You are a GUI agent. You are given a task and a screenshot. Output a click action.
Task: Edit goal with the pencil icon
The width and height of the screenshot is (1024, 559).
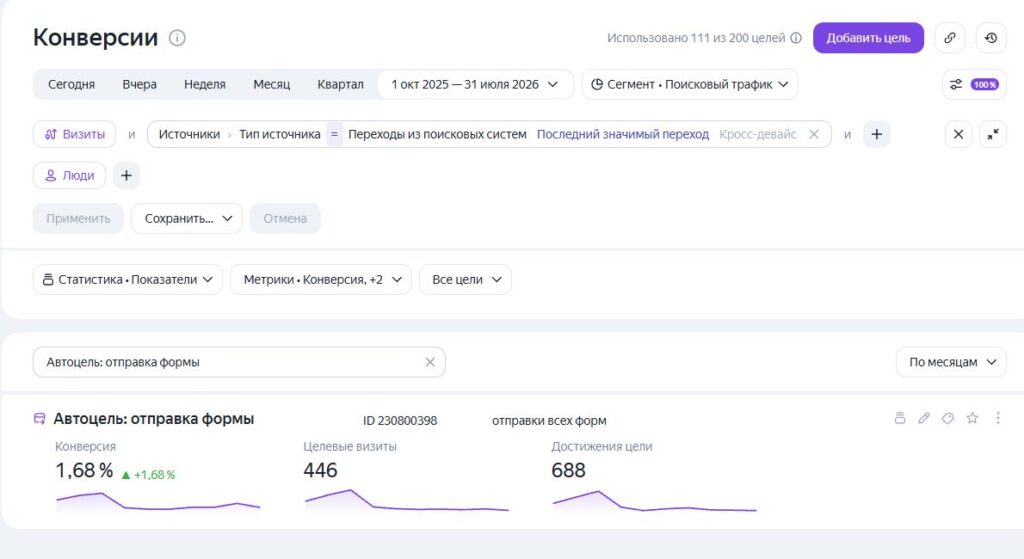click(x=923, y=418)
